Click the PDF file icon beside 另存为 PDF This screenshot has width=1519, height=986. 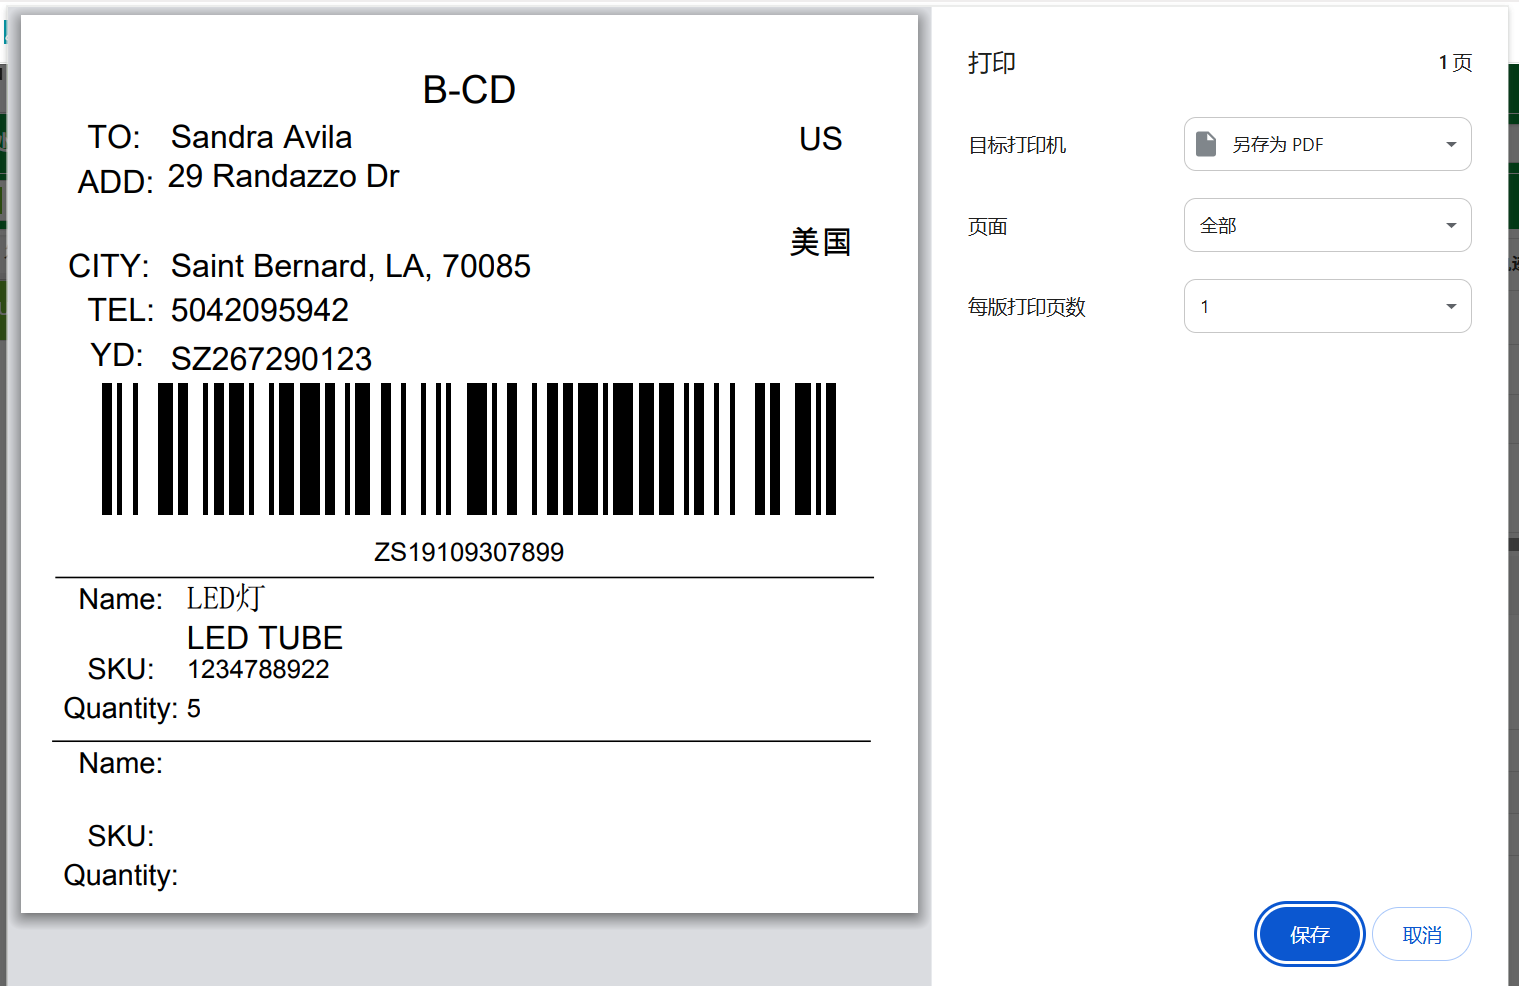[1206, 144]
